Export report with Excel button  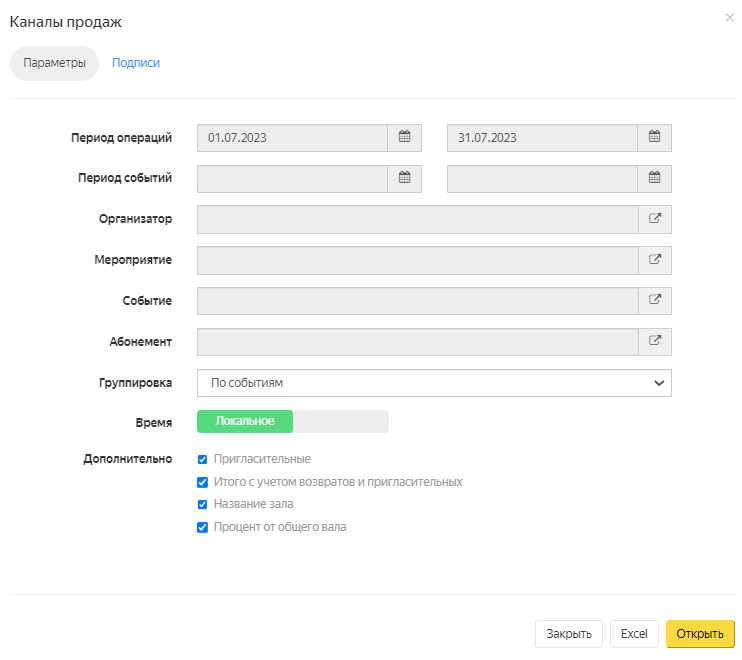click(634, 634)
